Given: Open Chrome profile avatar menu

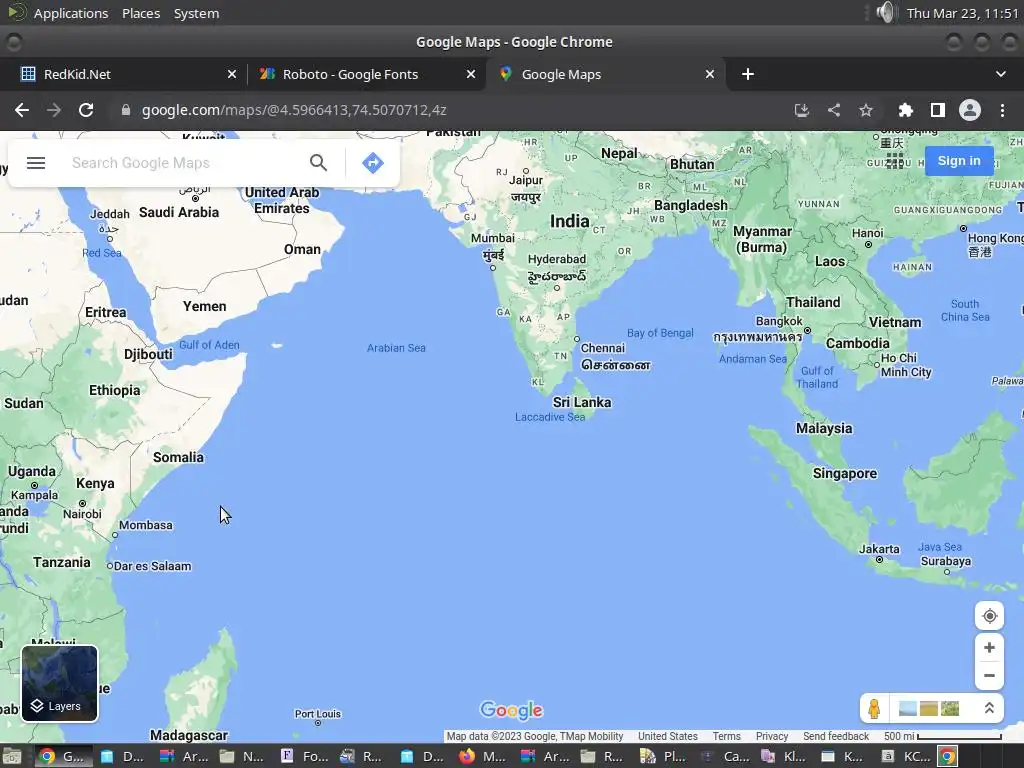Looking at the screenshot, I should [970, 110].
